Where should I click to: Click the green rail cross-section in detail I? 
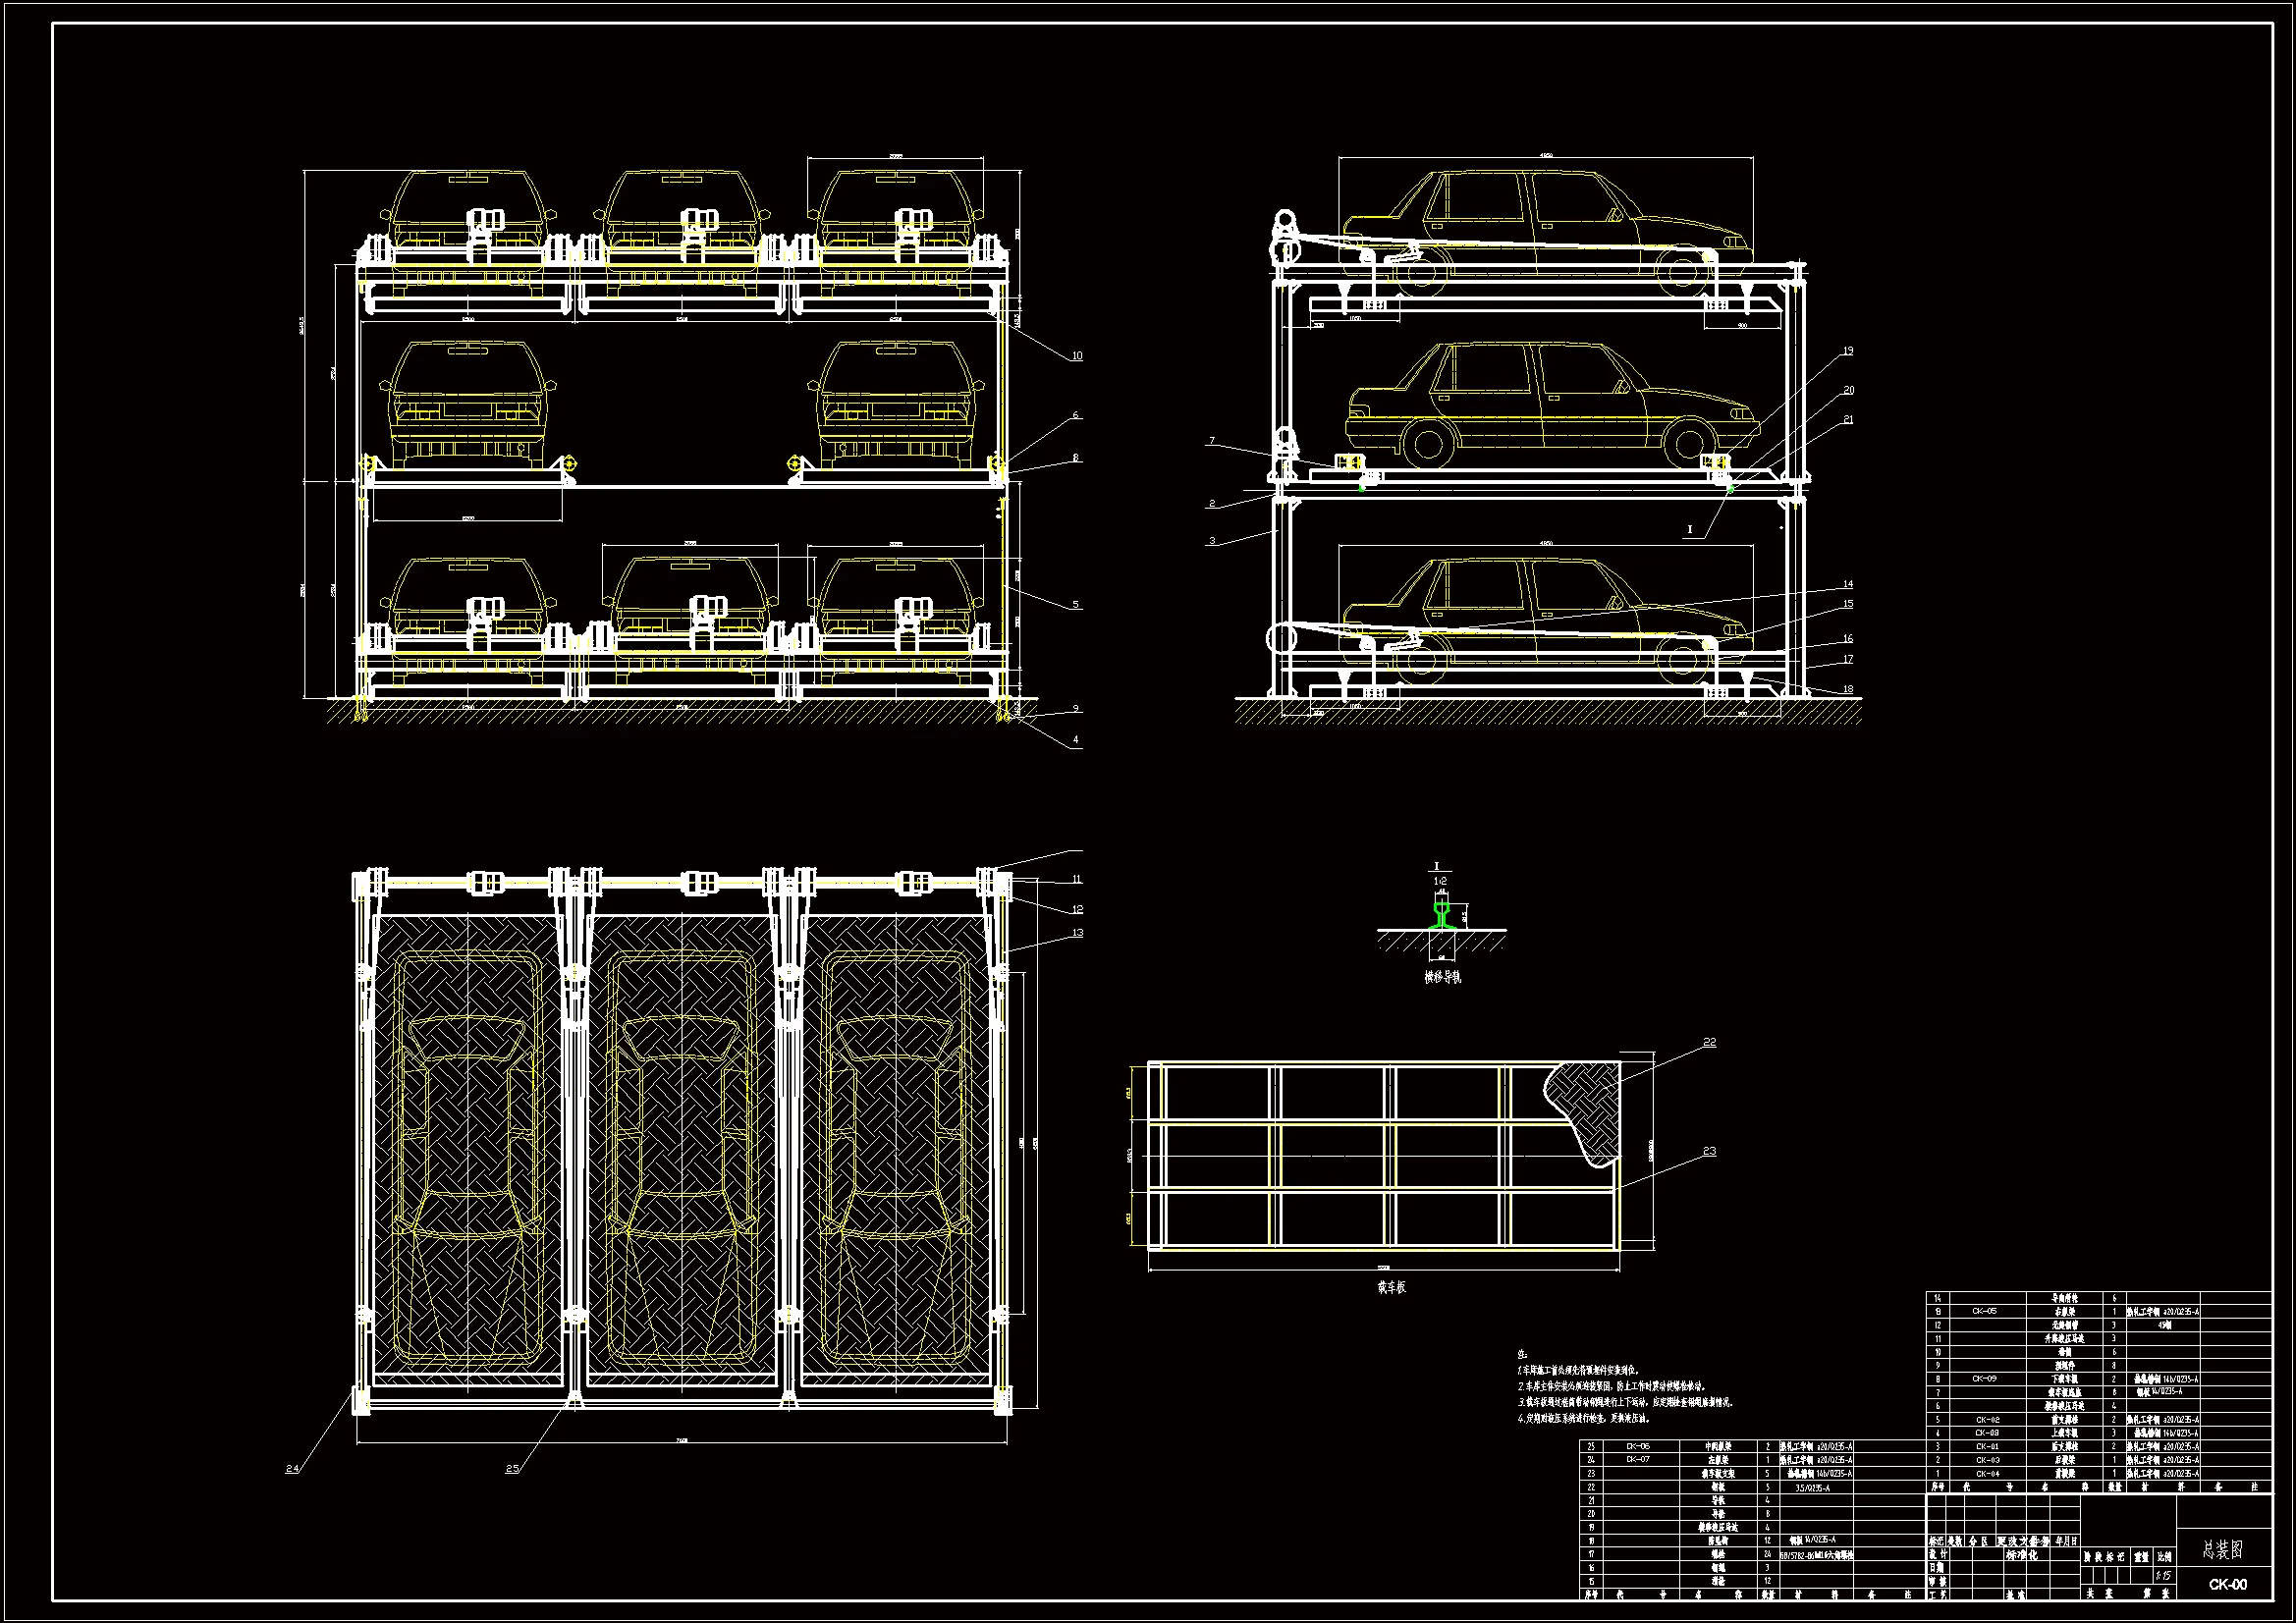[x=1440, y=914]
